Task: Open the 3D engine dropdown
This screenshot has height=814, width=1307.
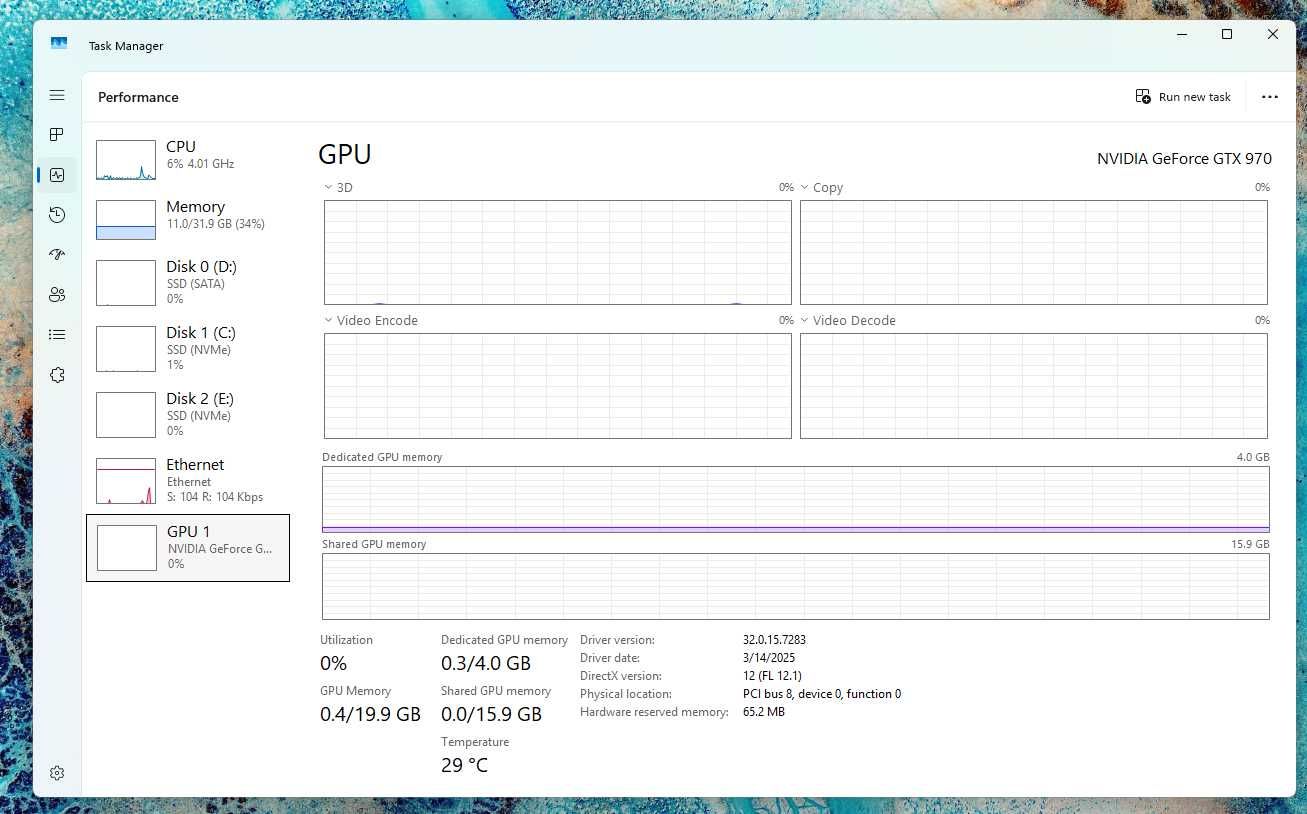Action: pyautogui.click(x=338, y=187)
